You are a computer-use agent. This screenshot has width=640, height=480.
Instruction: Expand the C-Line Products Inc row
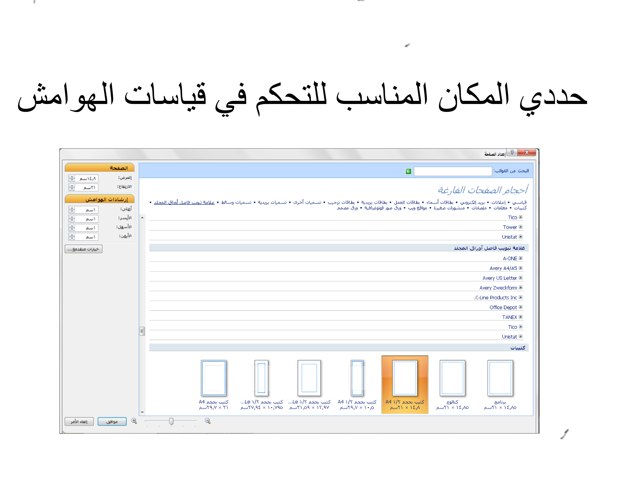520,298
